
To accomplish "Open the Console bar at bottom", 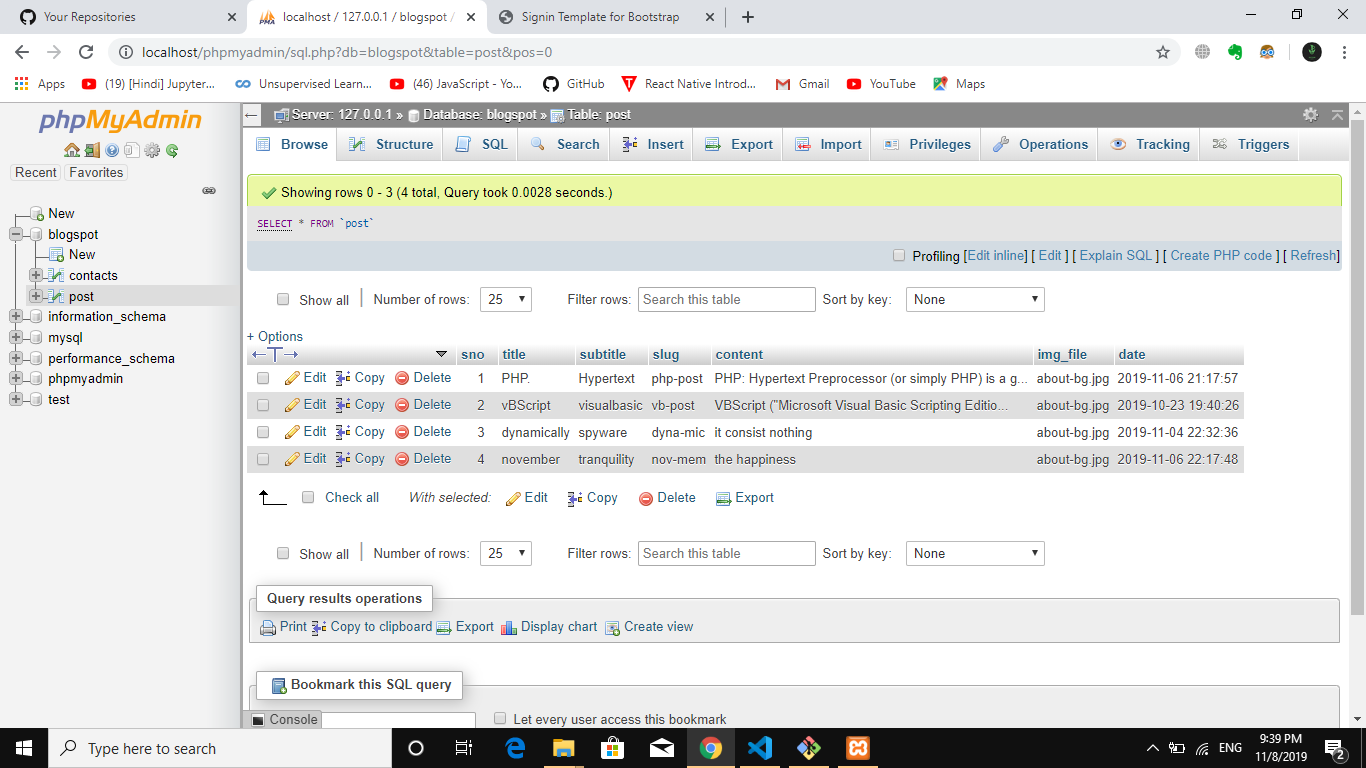I will click(x=285, y=719).
